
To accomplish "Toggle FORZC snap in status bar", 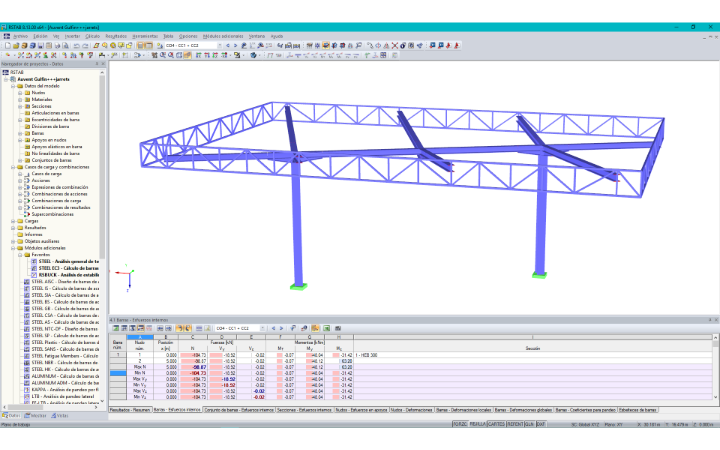I will click(x=460, y=424).
